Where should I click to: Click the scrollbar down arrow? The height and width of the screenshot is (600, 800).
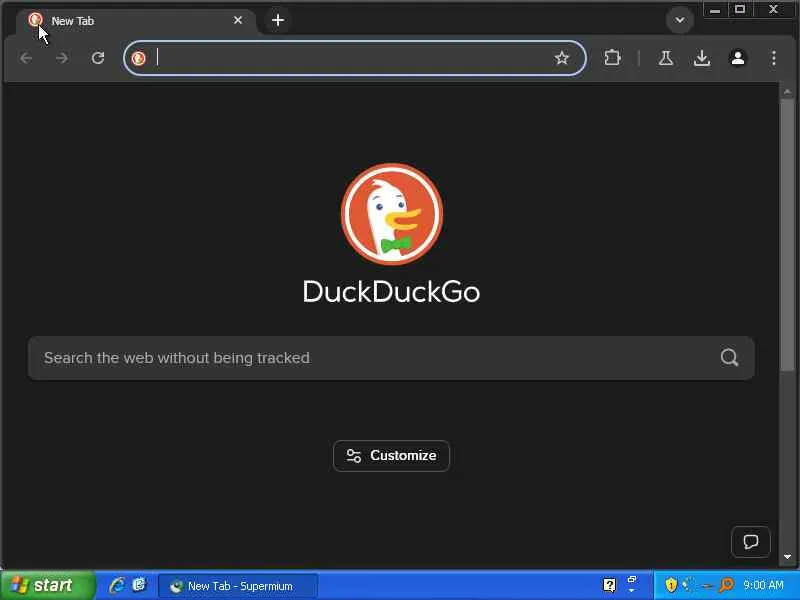(x=787, y=557)
